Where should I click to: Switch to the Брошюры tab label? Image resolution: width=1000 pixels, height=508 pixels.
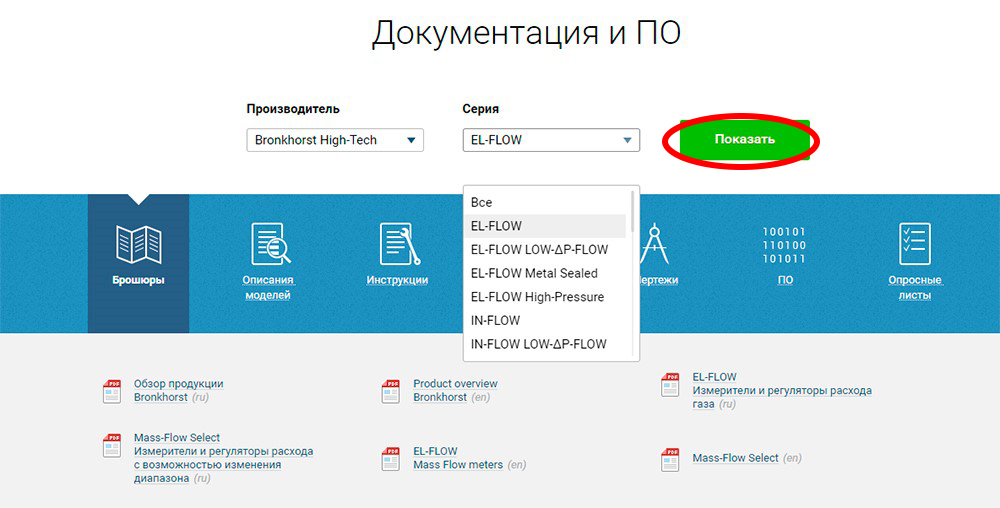[138, 280]
